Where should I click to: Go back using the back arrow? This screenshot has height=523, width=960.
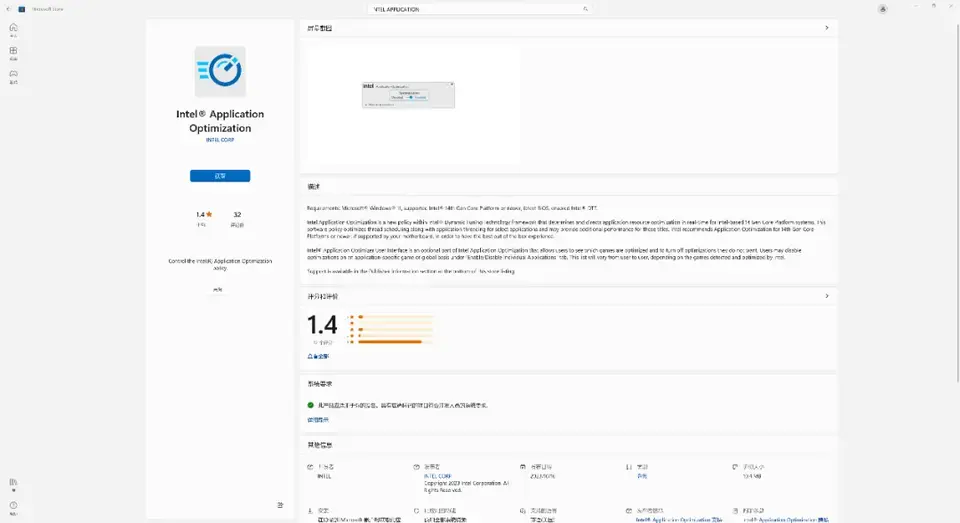[x=8, y=9]
